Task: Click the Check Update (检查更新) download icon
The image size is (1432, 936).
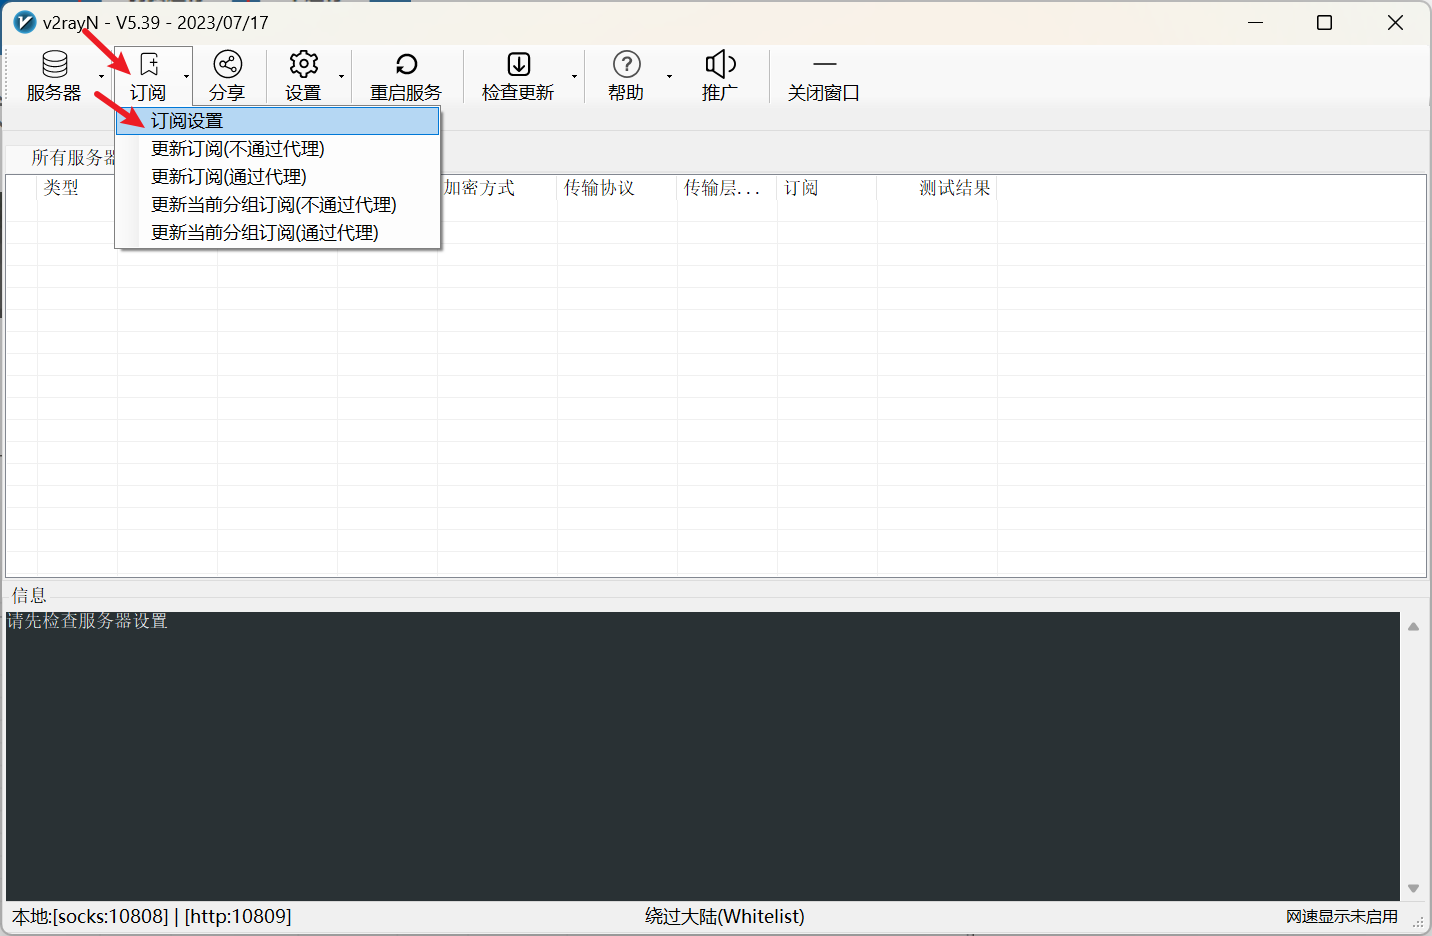Action: pyautogui.click(x=518, y=65)
